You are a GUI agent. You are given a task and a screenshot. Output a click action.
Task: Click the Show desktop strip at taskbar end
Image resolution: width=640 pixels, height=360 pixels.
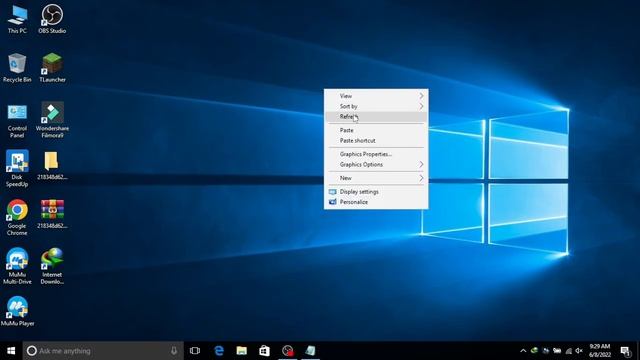638,351
